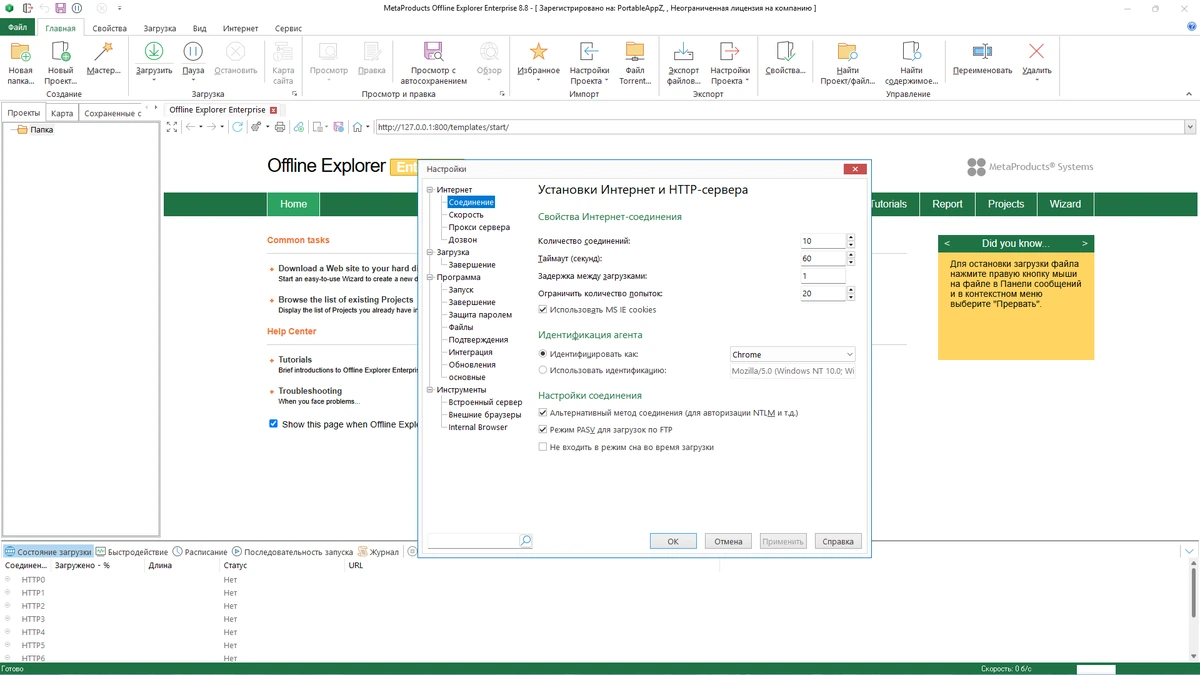Uncheck Show this page when Offline Explorer starts
Screen dimensions: 1200x675
click(x=273, y=424)
